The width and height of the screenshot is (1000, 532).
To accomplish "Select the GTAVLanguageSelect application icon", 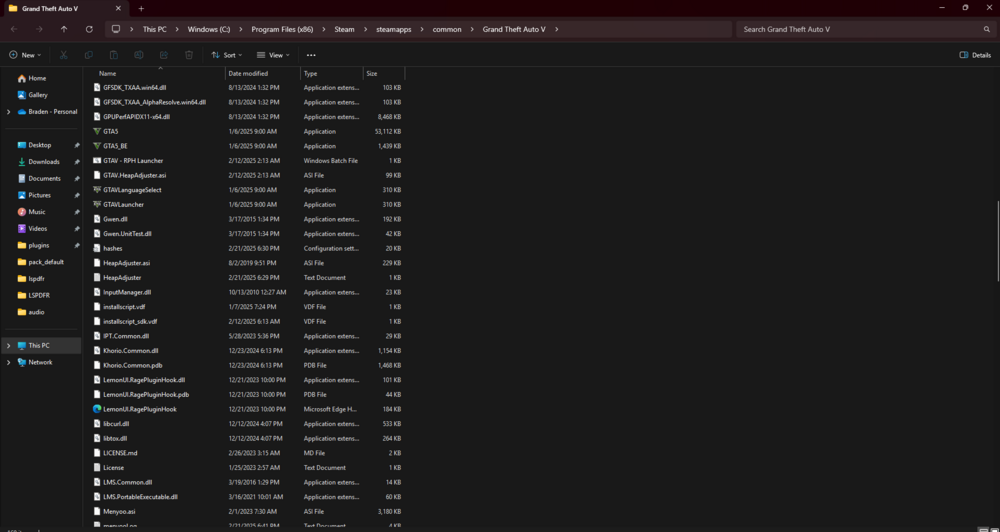I will click(x=97, y=190).
